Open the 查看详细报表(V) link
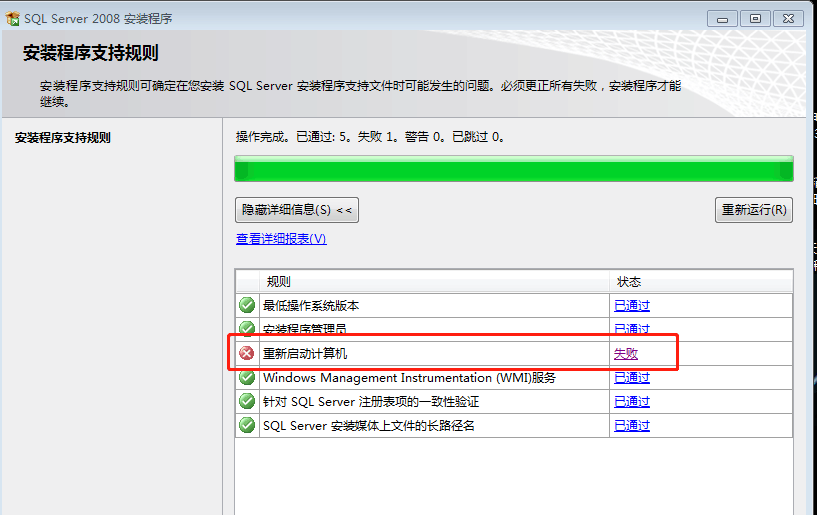Viewport: 817px width, 515px height. (x=281, y=239)
